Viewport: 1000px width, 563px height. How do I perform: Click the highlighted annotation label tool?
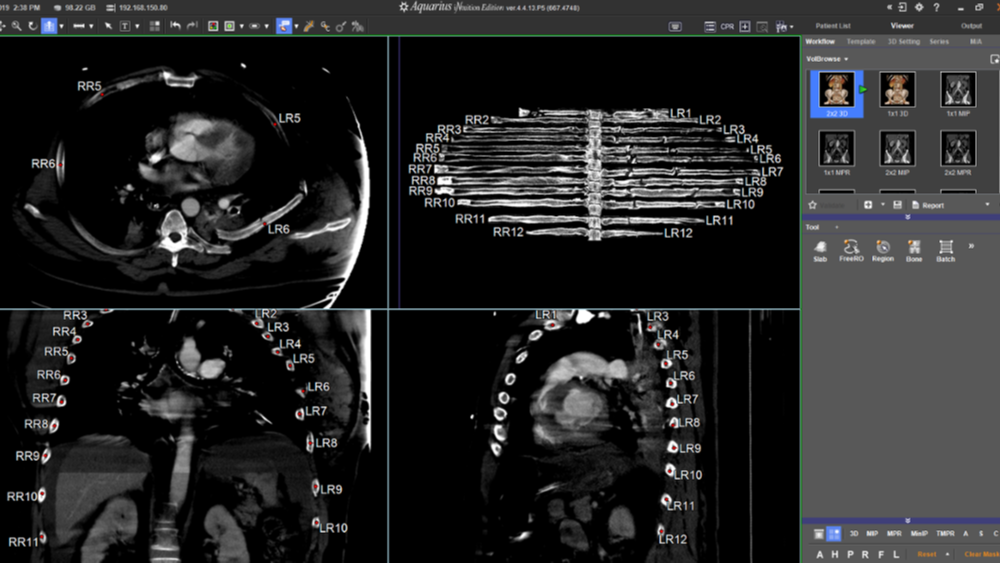coord(284,26)
